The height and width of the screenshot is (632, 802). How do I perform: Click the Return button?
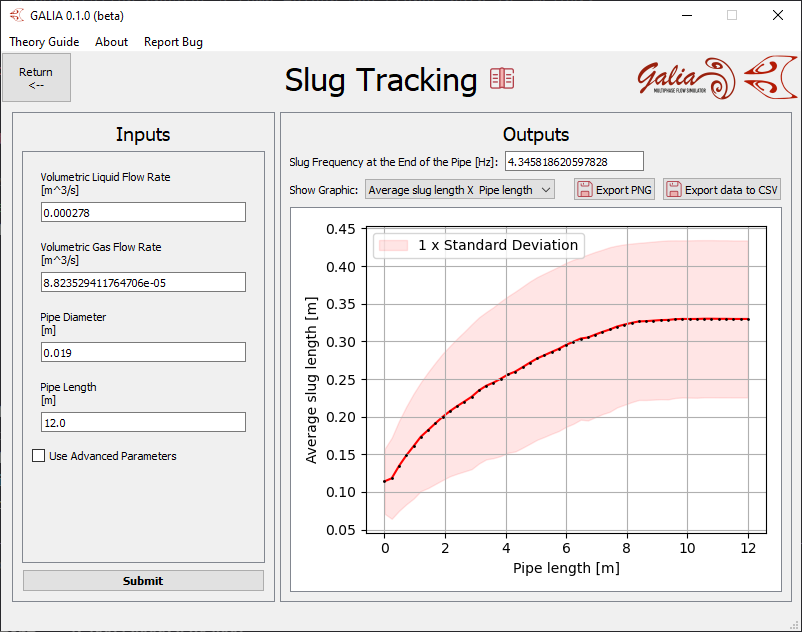click(x=36, y=78)
